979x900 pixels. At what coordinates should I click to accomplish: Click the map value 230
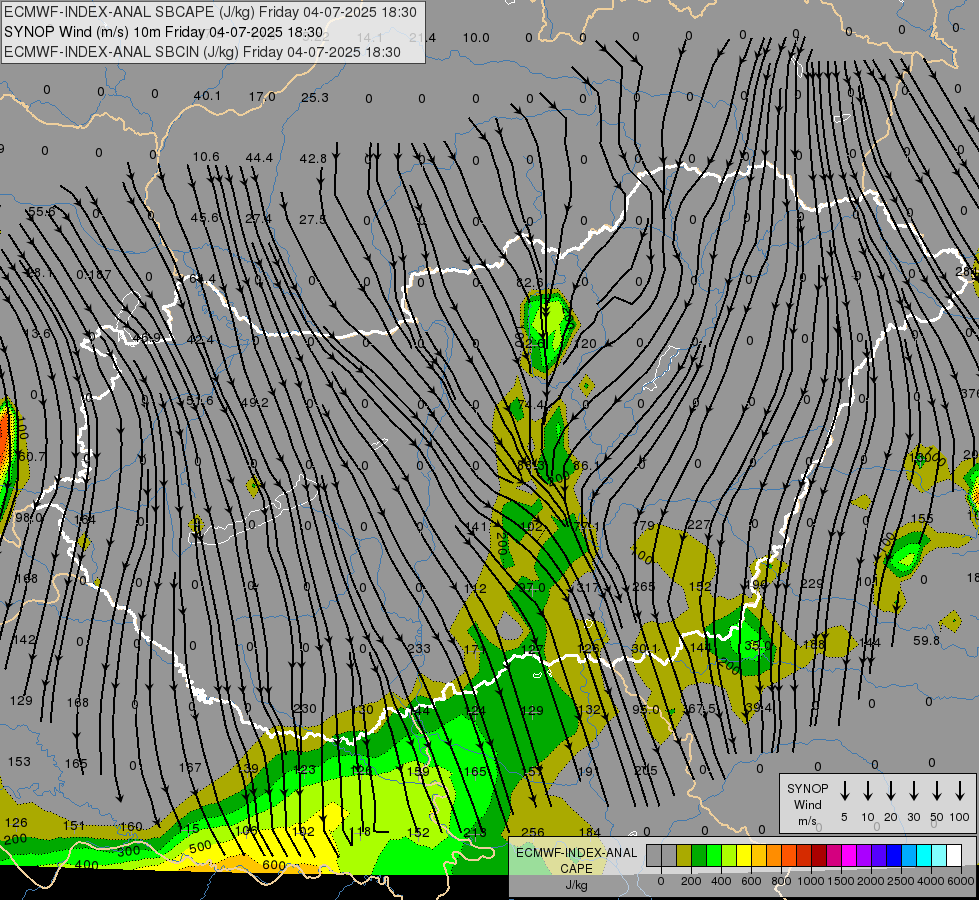click(305, 708)
